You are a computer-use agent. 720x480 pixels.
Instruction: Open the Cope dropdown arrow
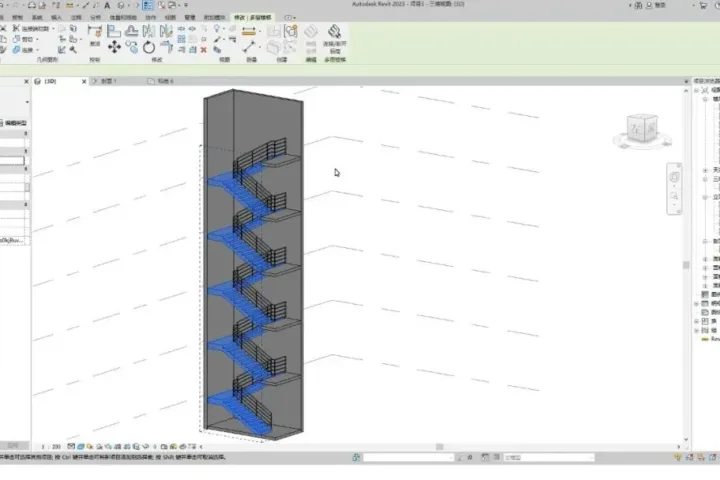[x=53, y=28]
